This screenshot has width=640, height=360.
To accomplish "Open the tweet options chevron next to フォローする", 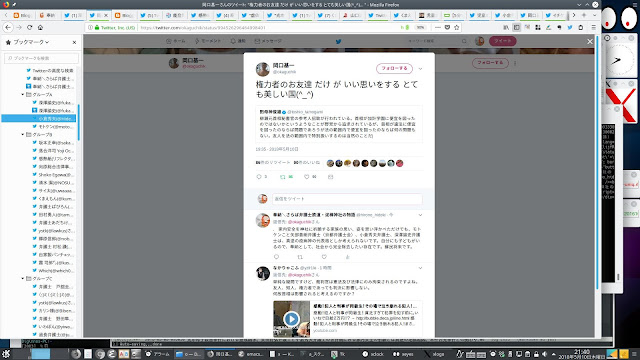I will coord(420,69).
